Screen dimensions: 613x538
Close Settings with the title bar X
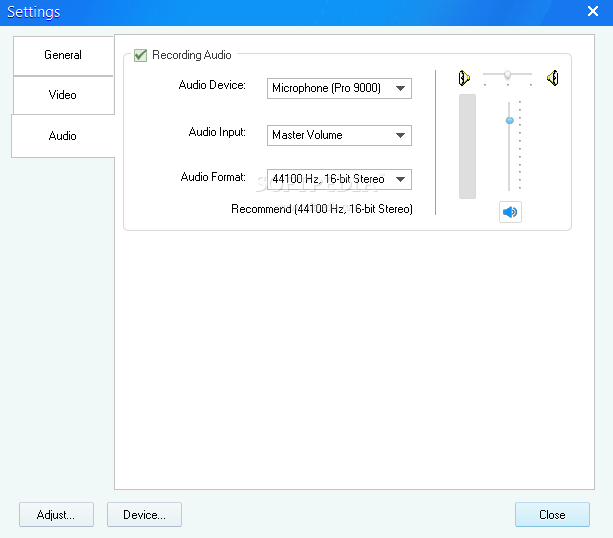click(x=593, y=11)
